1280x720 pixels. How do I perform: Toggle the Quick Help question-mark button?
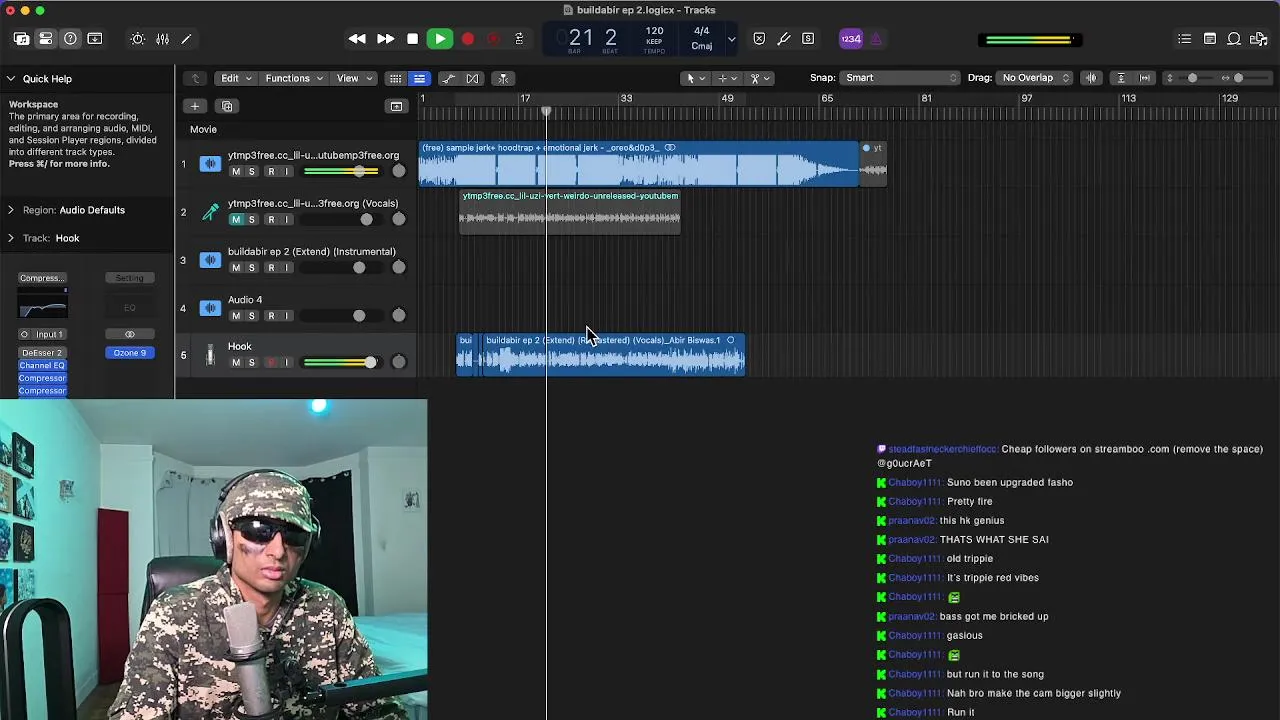tap(70, 39)
